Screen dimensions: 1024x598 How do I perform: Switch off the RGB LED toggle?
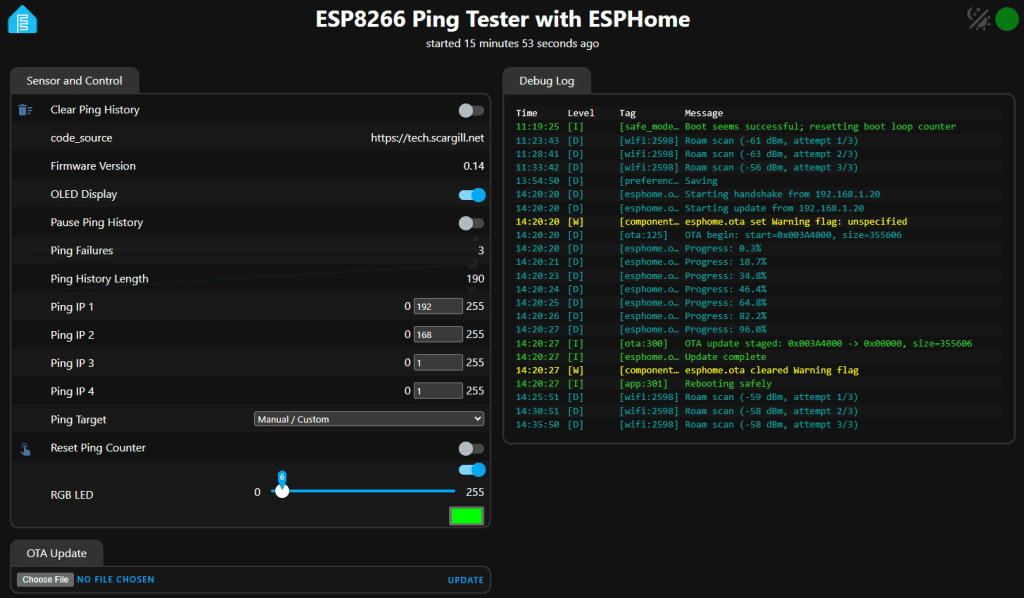click(x=472, y=470)
